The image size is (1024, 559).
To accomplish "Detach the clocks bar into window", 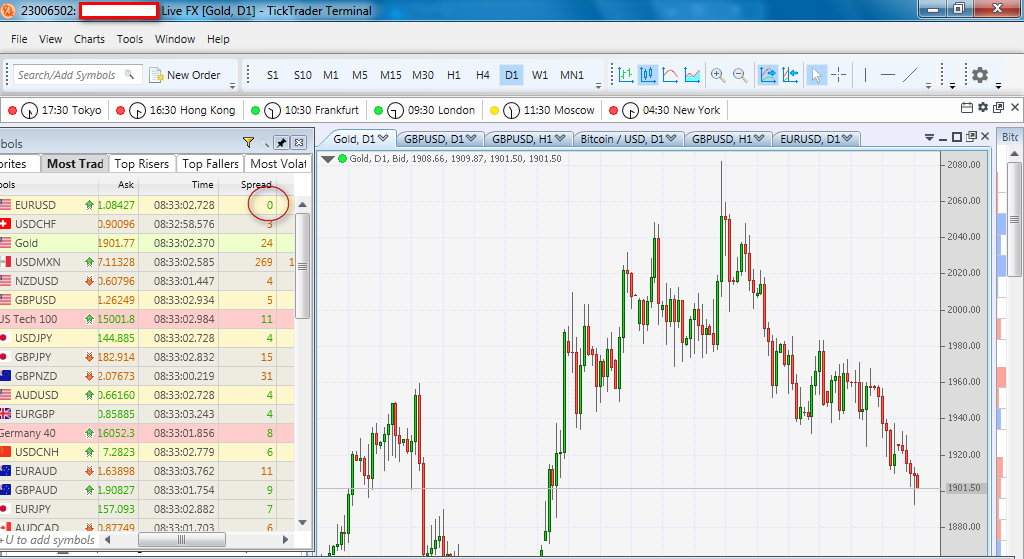I will [999, 107].
